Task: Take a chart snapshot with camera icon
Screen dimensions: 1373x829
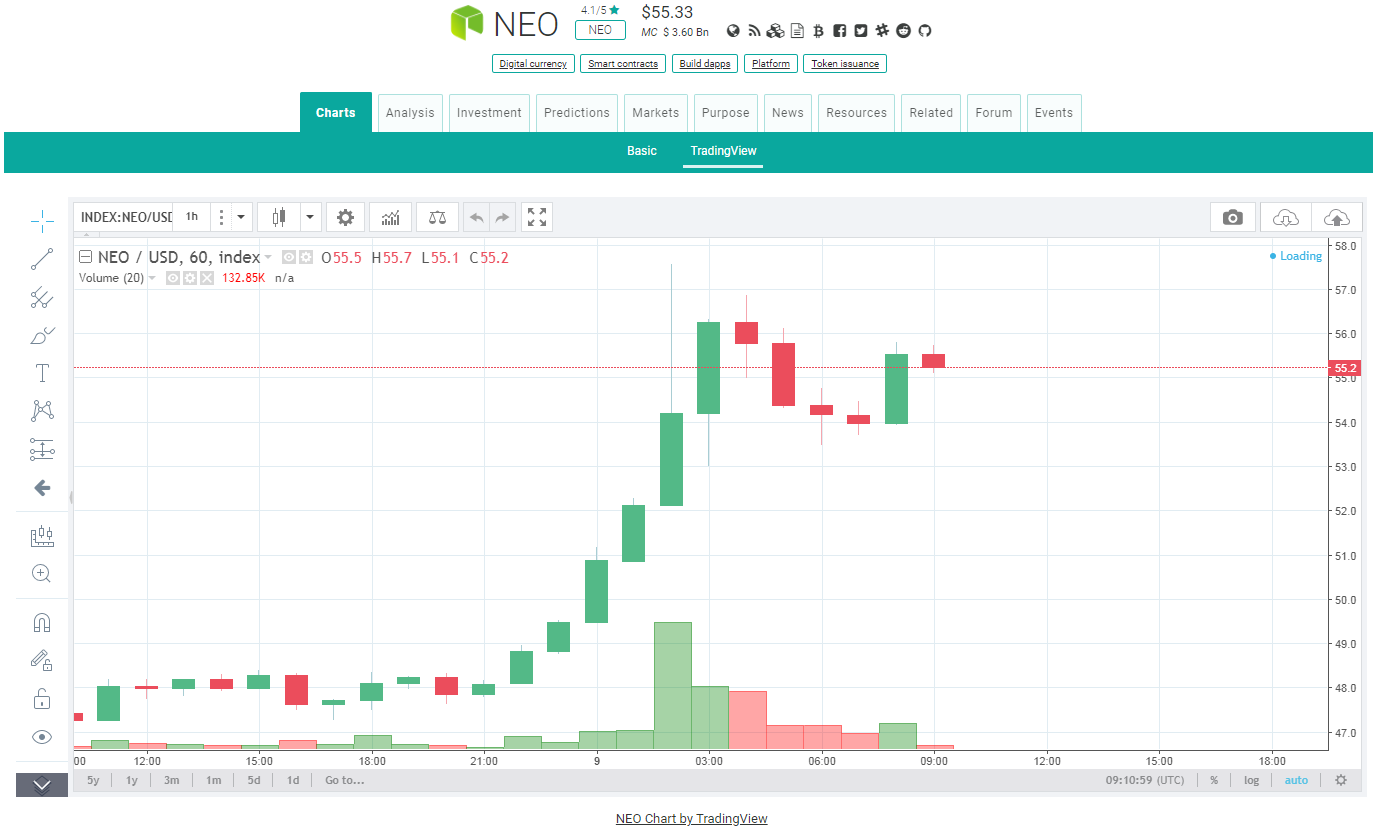Action: (x=1233, y=217)
